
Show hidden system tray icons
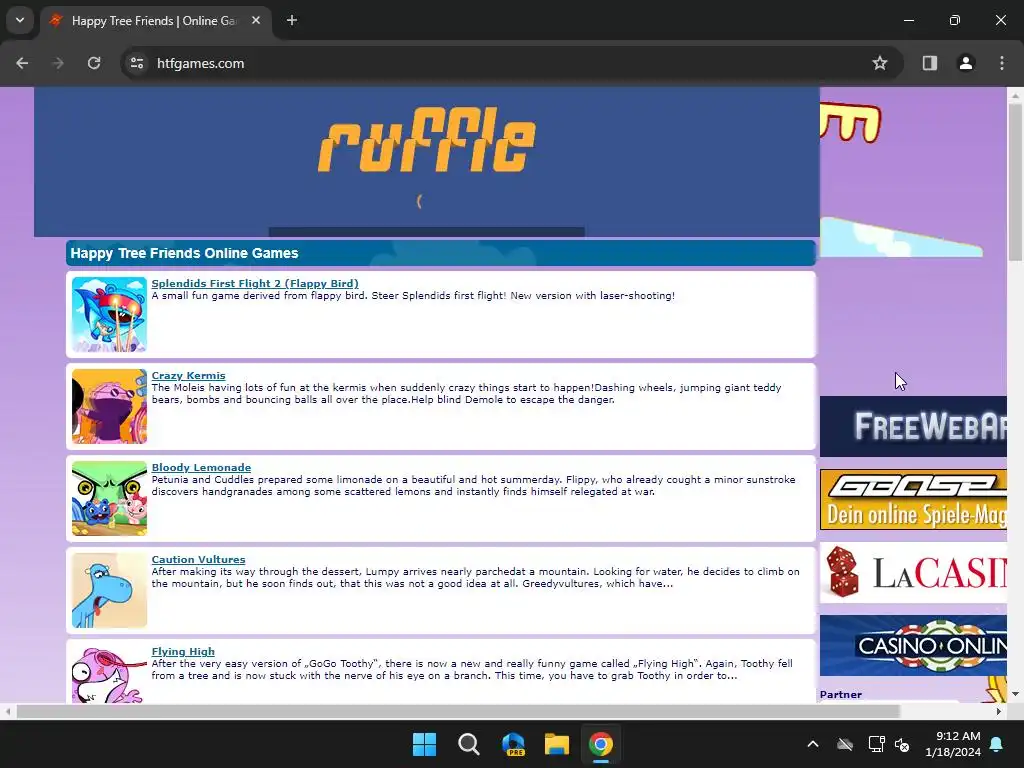[x=813, y=744]
